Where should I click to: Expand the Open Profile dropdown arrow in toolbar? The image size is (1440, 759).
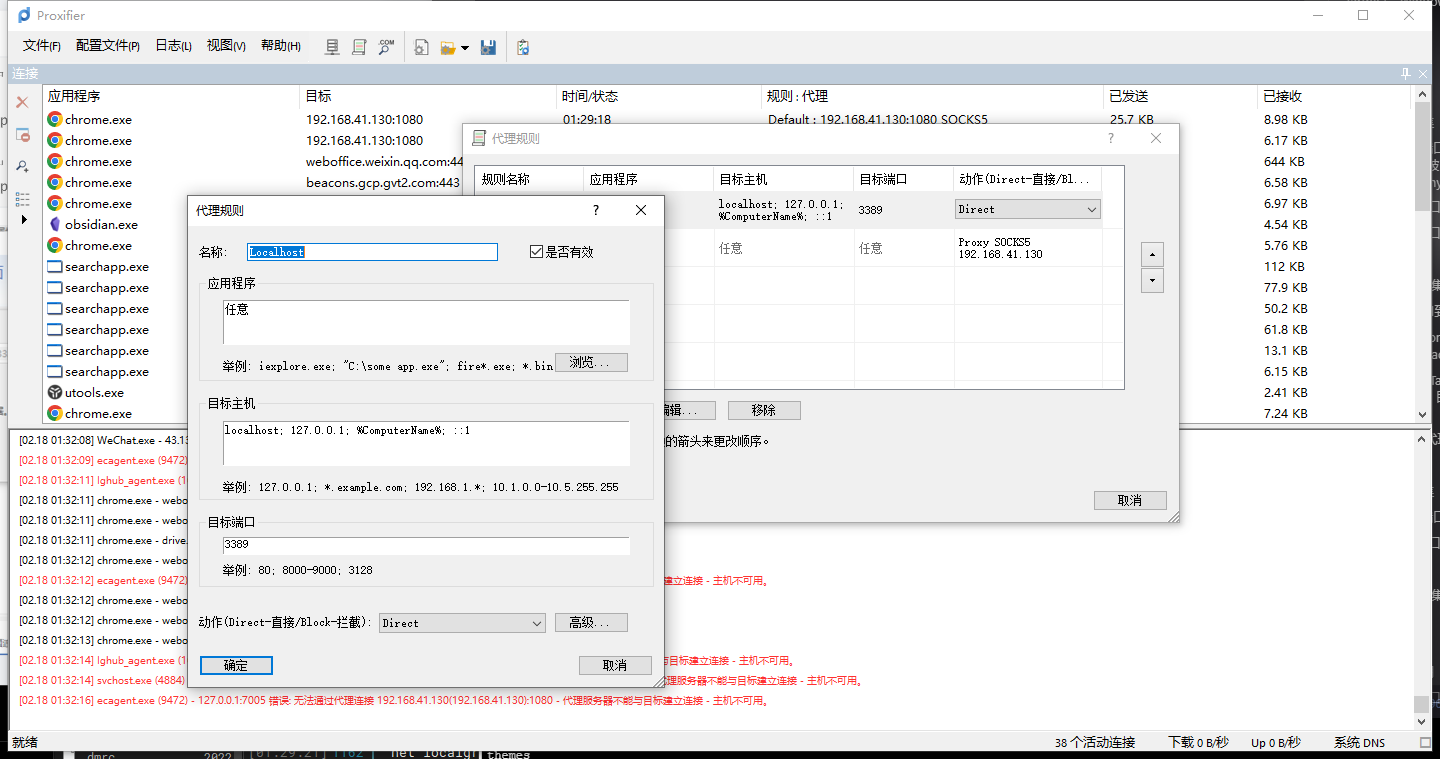pos(465,48)
